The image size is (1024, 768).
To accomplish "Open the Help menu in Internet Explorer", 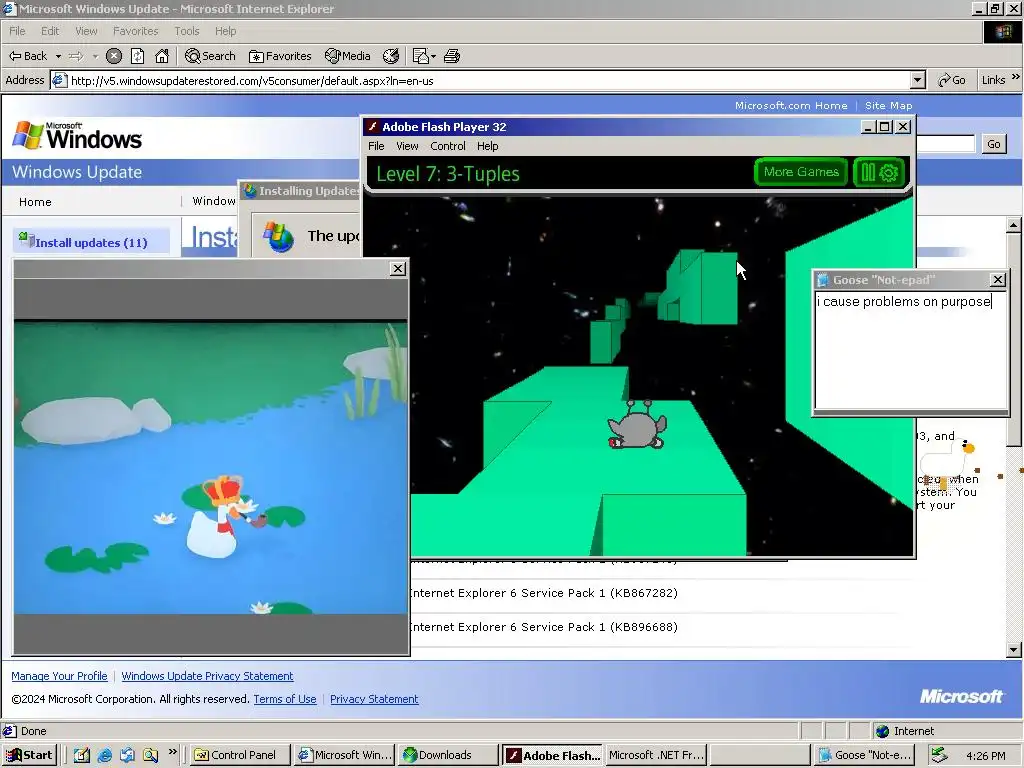I will [x=225, y=31].
